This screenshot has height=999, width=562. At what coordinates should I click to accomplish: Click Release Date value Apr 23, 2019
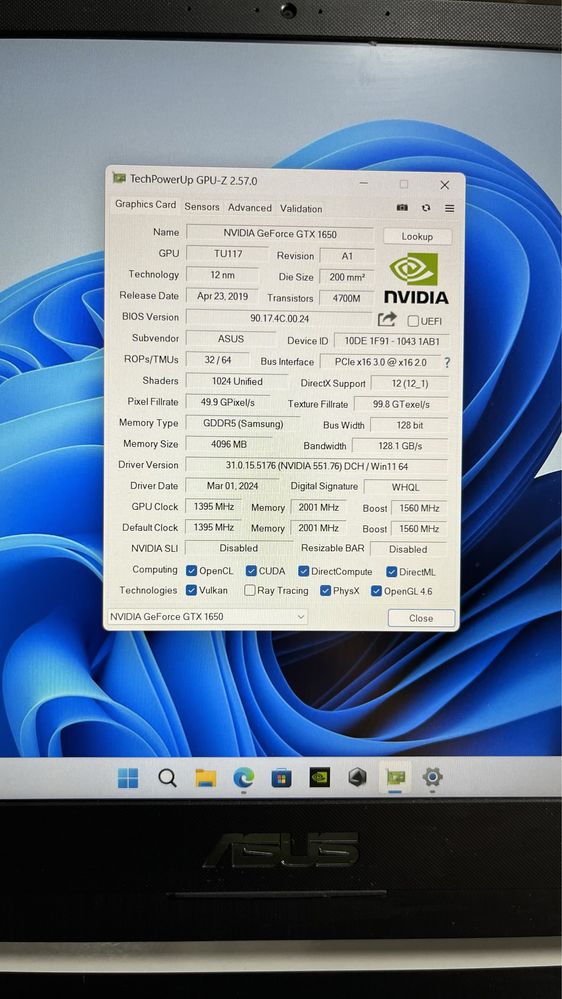[x=222, y=296]
